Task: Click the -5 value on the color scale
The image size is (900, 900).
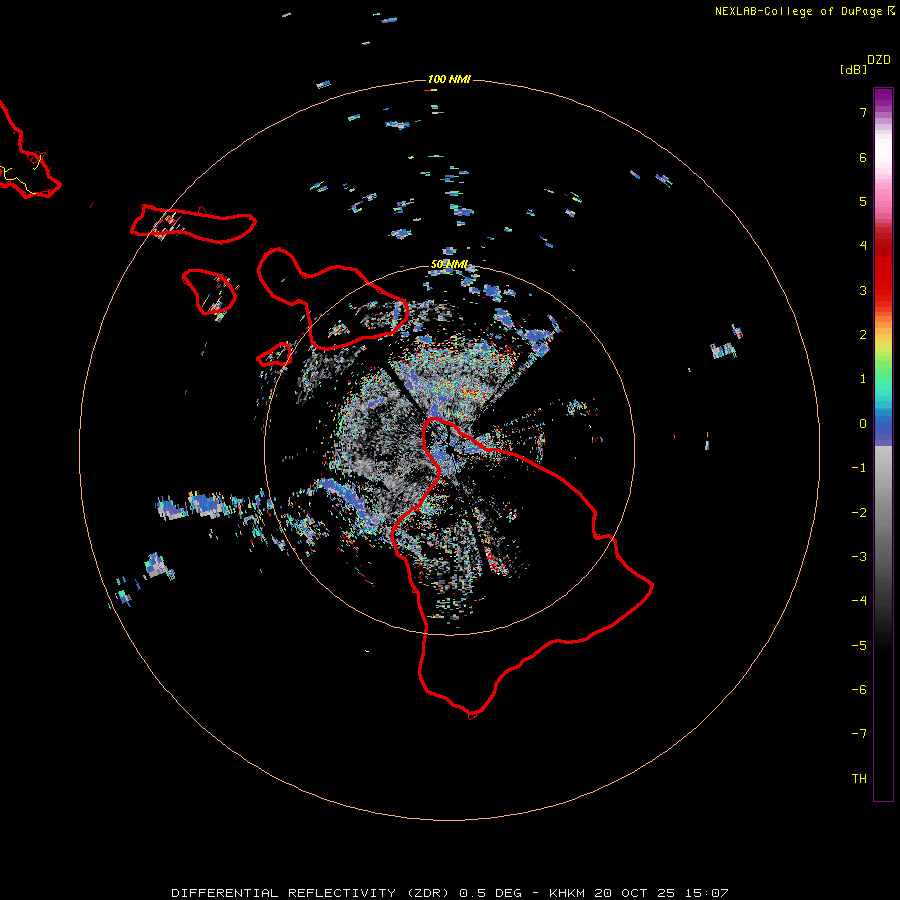Action: pyautogui.click(x=859, y=646)
